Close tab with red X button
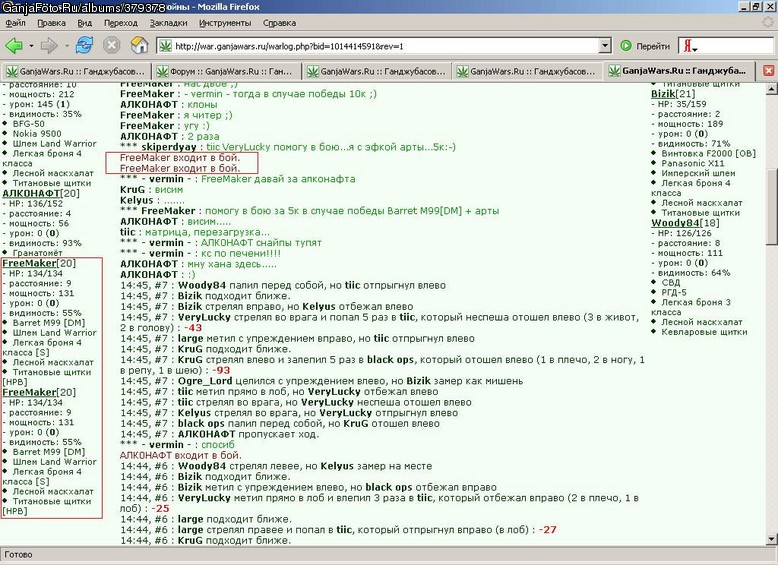The image size is (778, 565). tap(769, 71)
